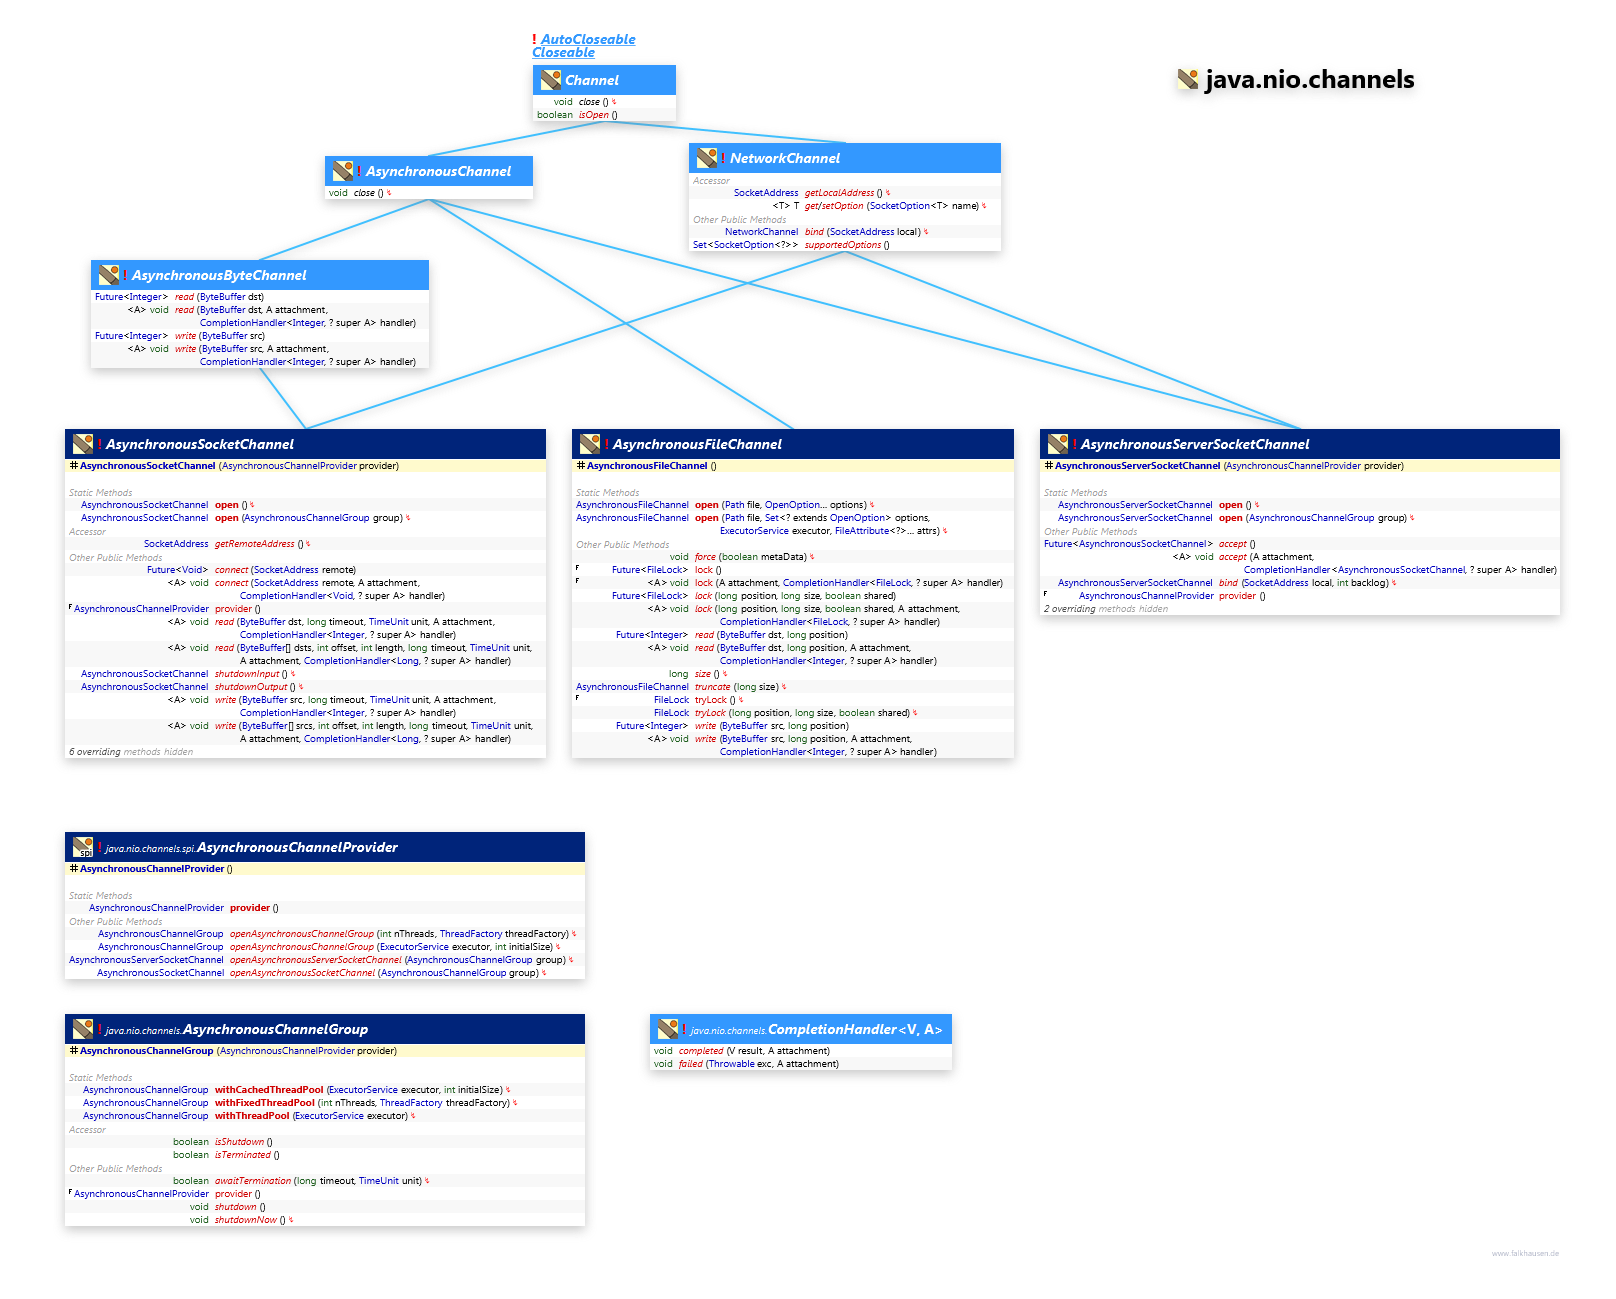
Task: Click the NetworkChannel class icon
Action: [707, 158]
